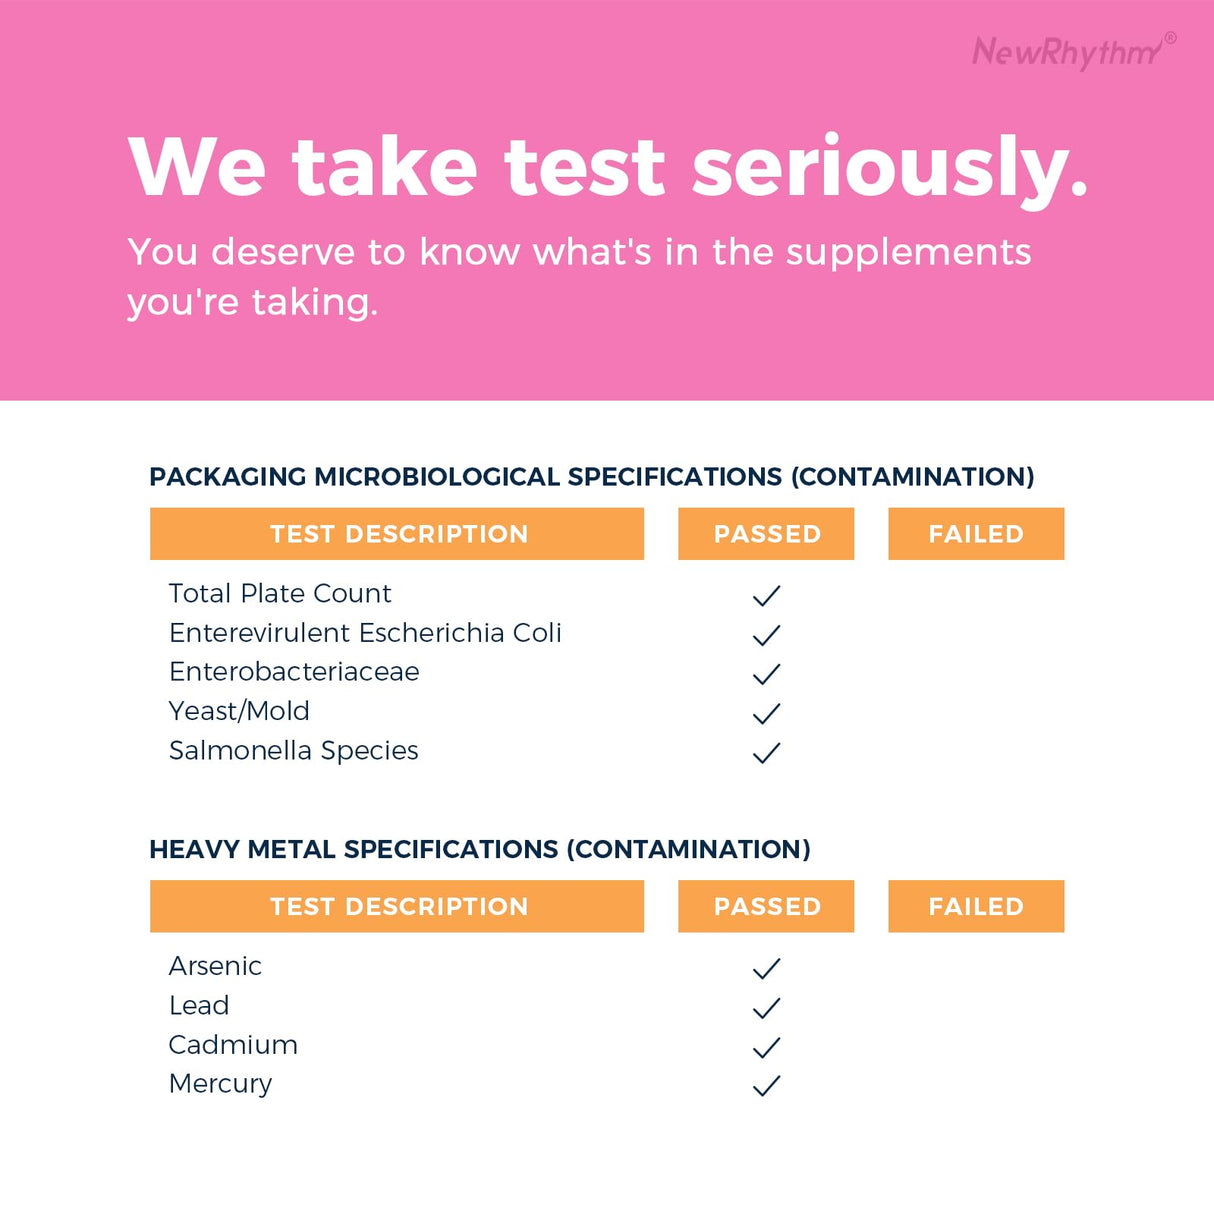Click the microbiological Failed header
The image size is (1214, 1214).
(976, 534)
